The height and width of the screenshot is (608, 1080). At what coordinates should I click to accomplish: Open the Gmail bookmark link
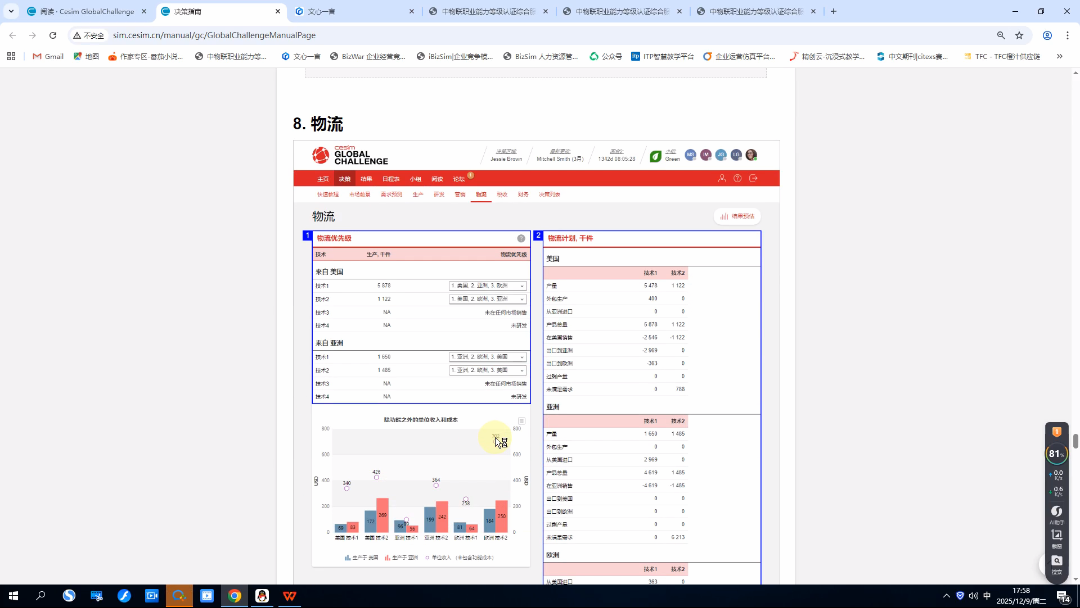tap(47, 56)
